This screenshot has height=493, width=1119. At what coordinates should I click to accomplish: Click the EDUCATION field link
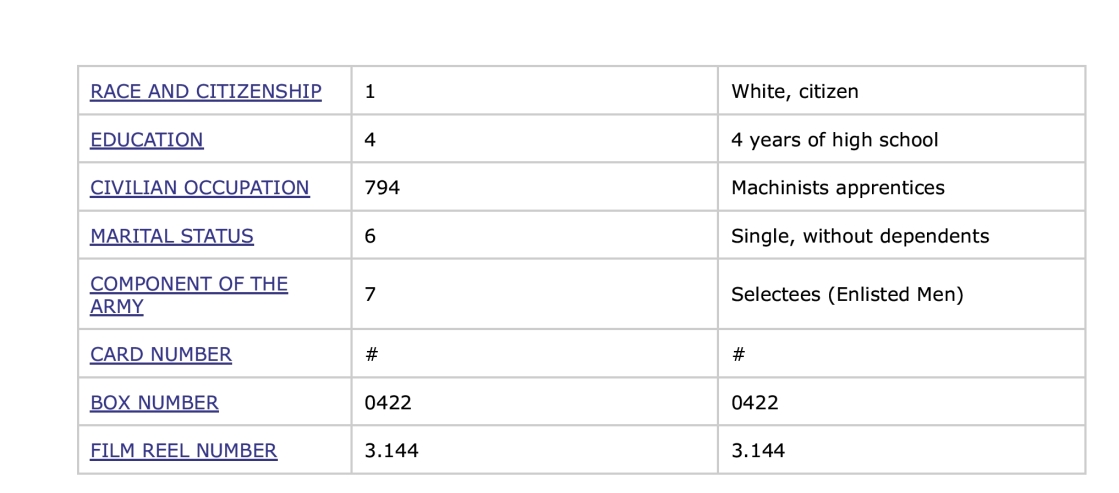(x=146, y=140)
